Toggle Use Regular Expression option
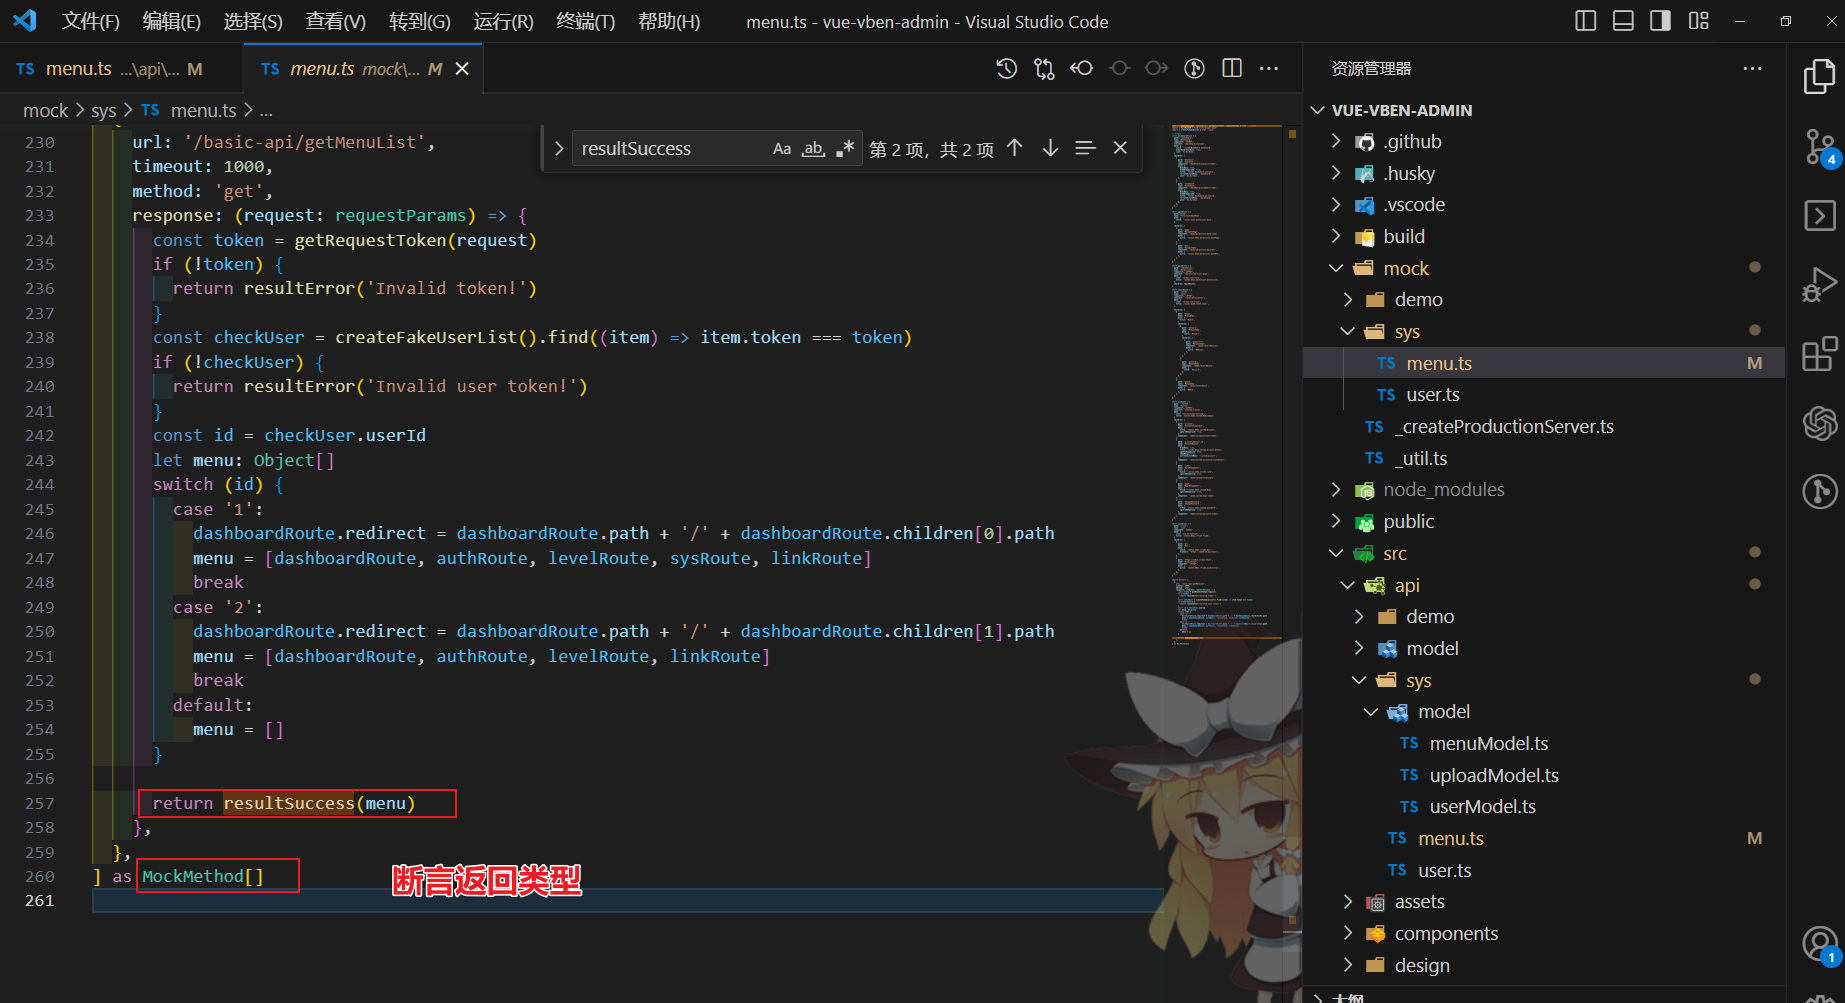Viewport: 1845px width, 1003px height. tap(845, 148)
